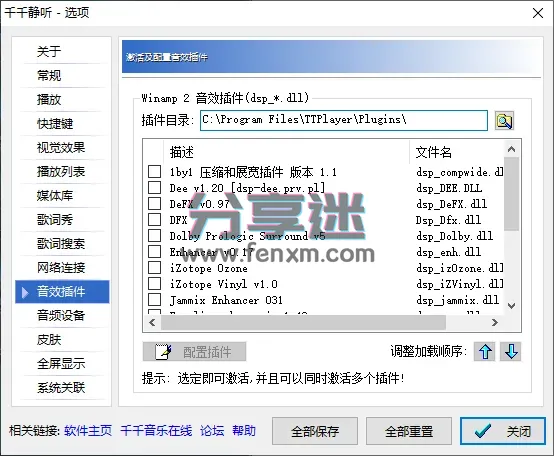
Task: Enable the DeFX v0.97 plugin checkbox
Action: pyautogui.click(x=154, y=203)
